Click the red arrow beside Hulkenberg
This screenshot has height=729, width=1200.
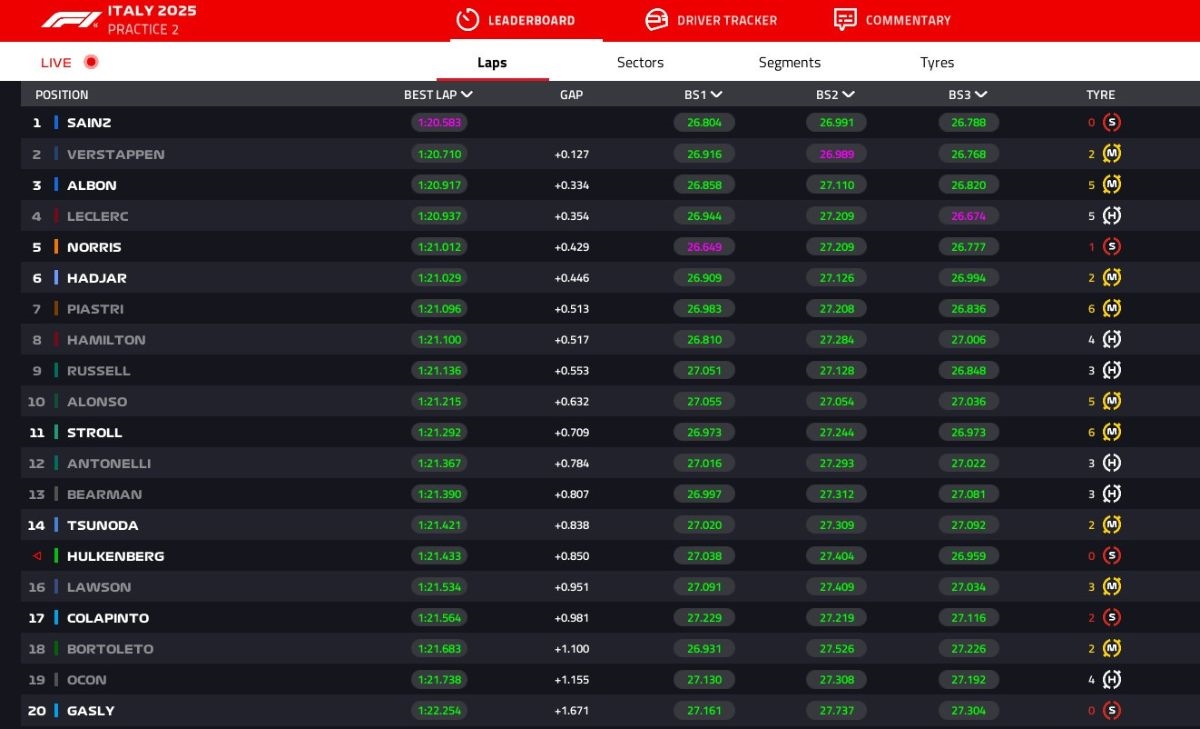37,556
